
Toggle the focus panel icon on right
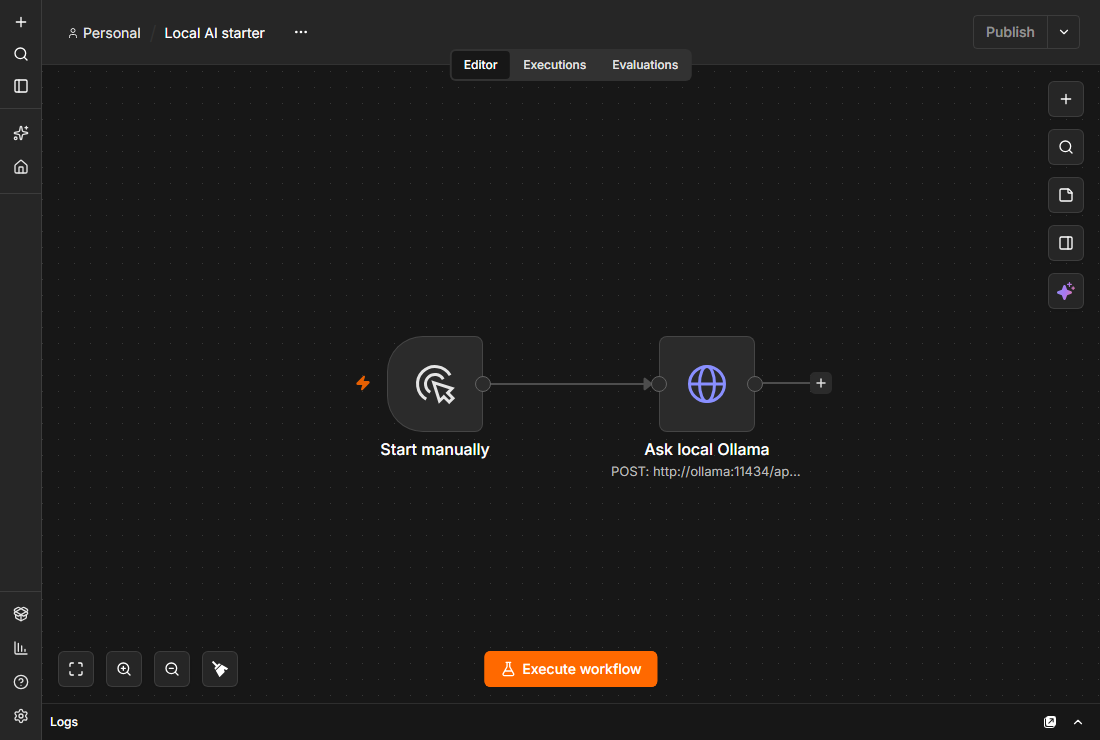click(x=1066, y=243)
